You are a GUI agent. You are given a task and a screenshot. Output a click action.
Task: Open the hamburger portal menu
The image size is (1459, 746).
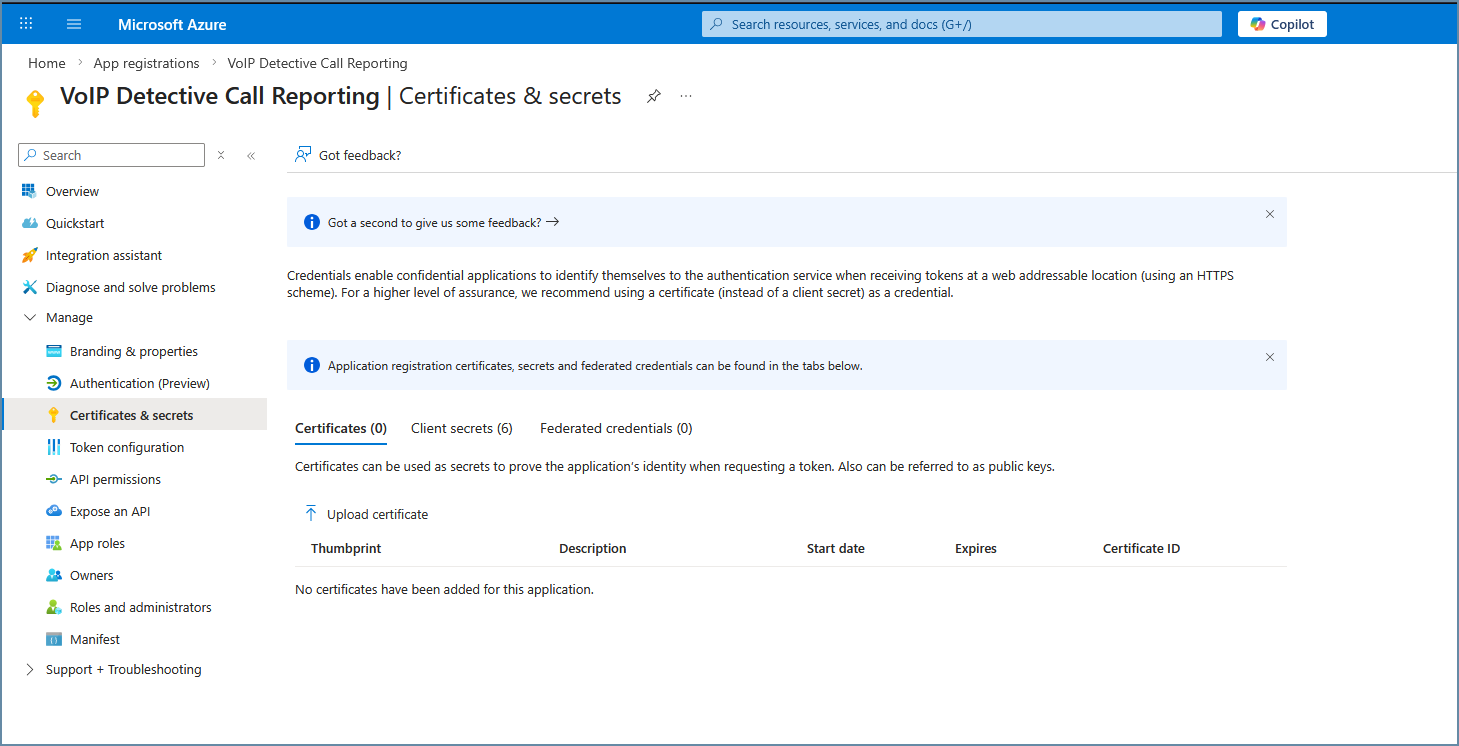click(x=74, y=24)
